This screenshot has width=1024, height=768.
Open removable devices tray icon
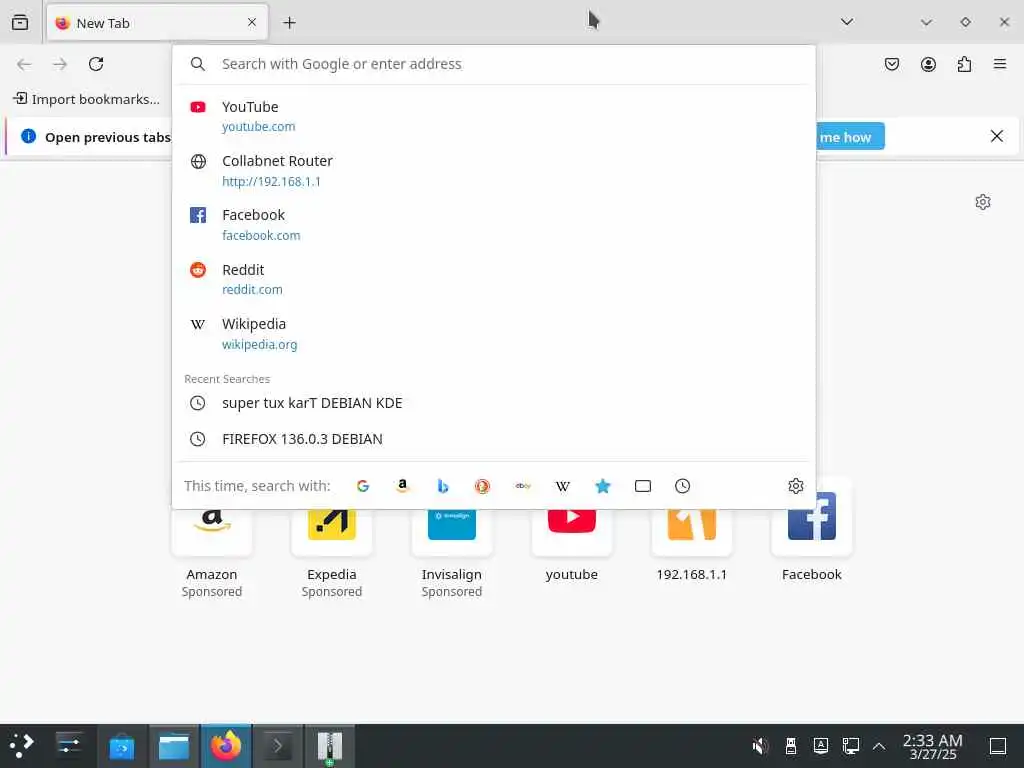click(791, 746)
